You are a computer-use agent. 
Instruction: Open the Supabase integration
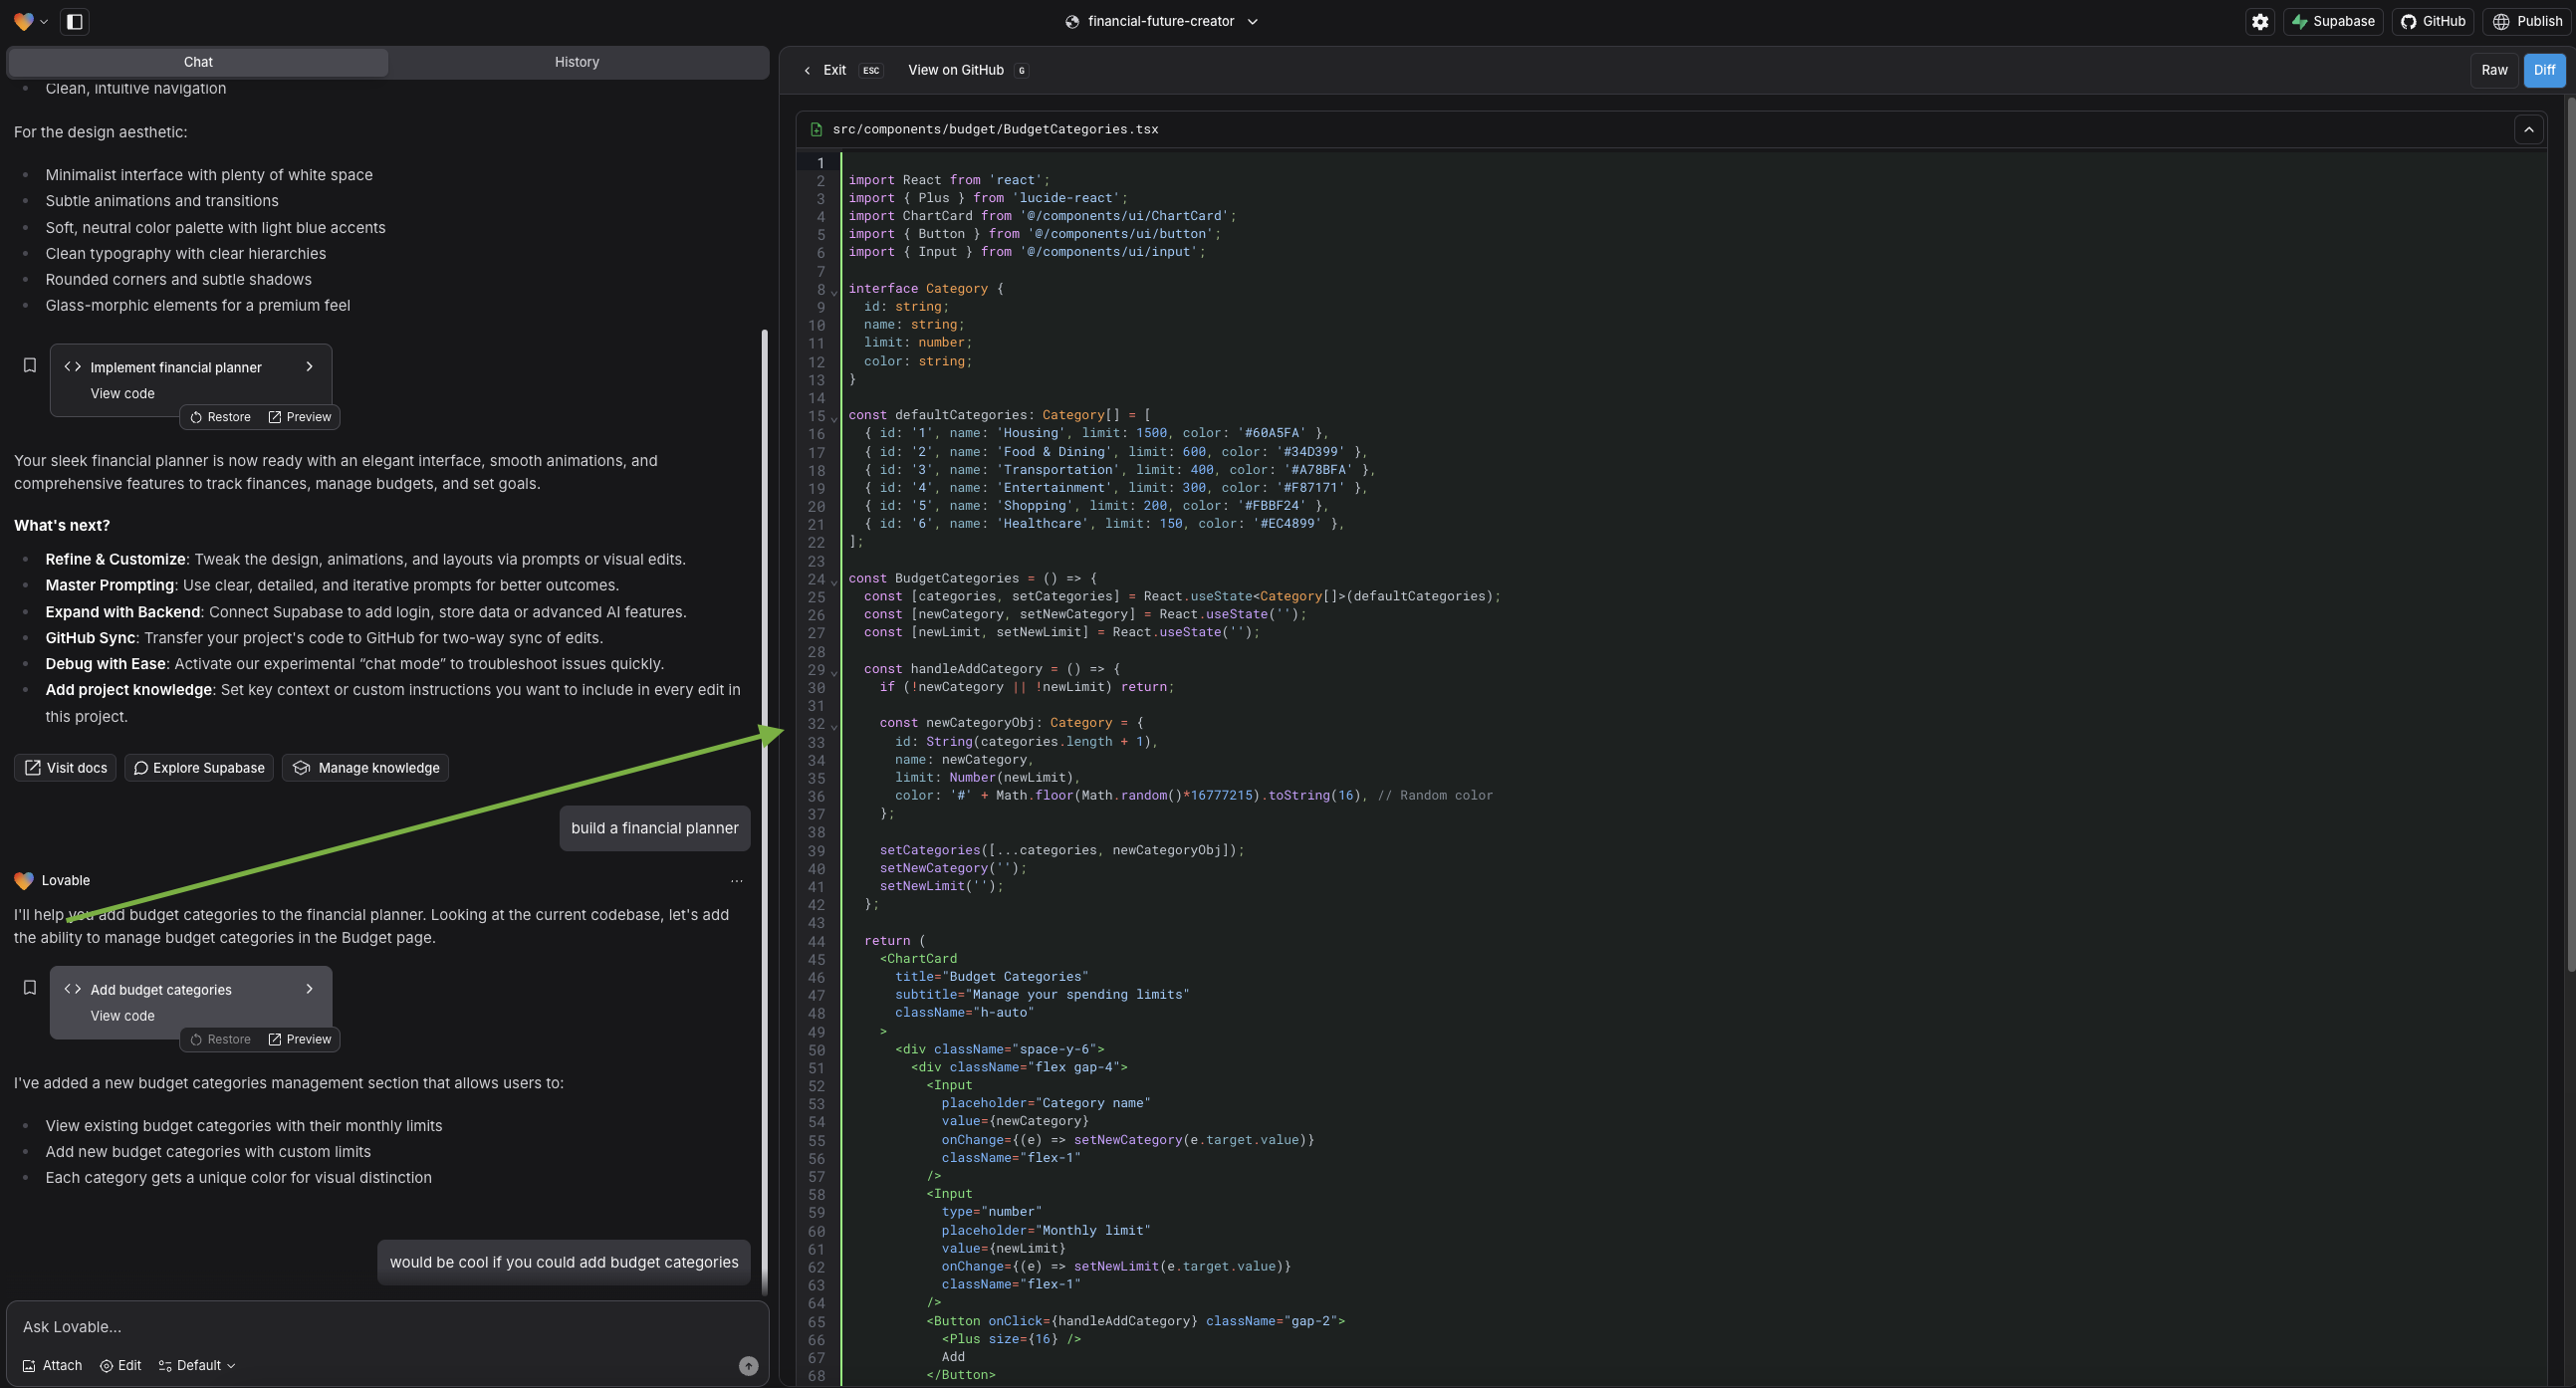coord(2333,21)
